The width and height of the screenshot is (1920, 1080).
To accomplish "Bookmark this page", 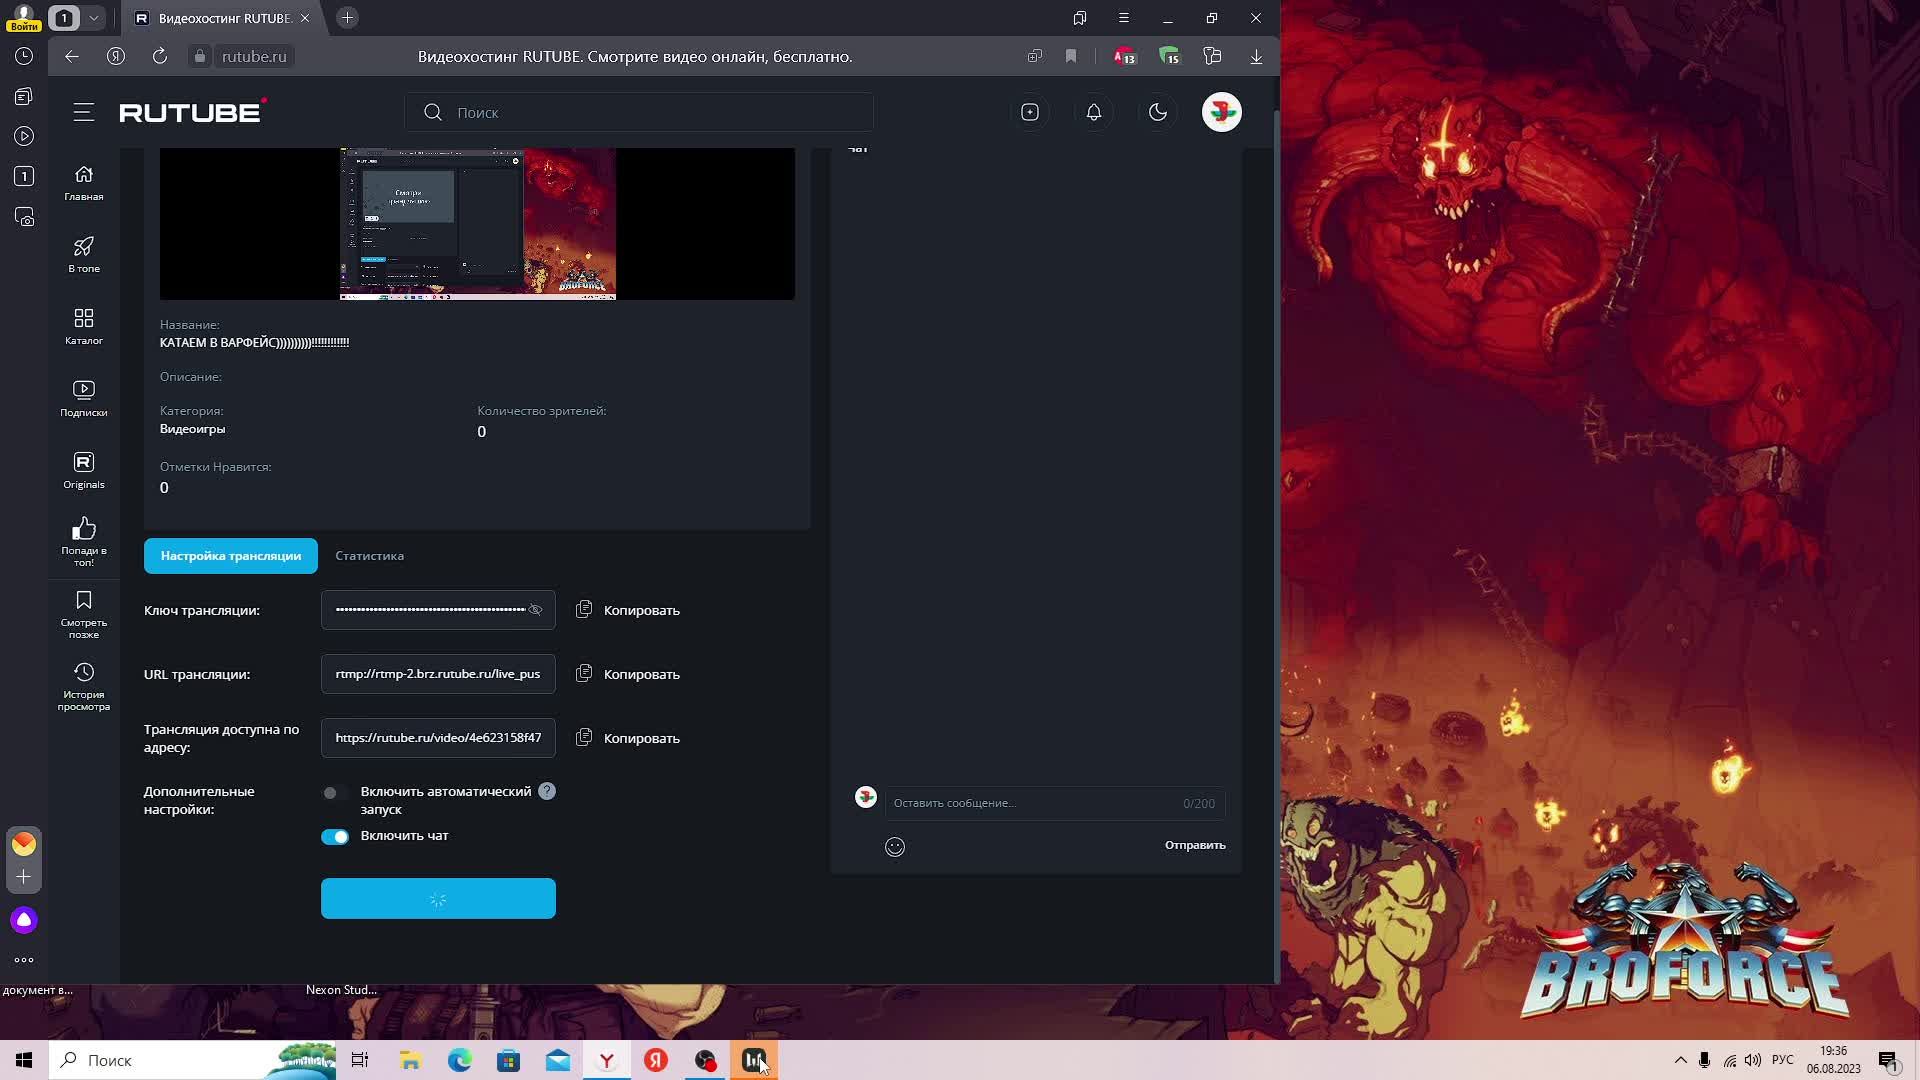I will click(1071, 57).
